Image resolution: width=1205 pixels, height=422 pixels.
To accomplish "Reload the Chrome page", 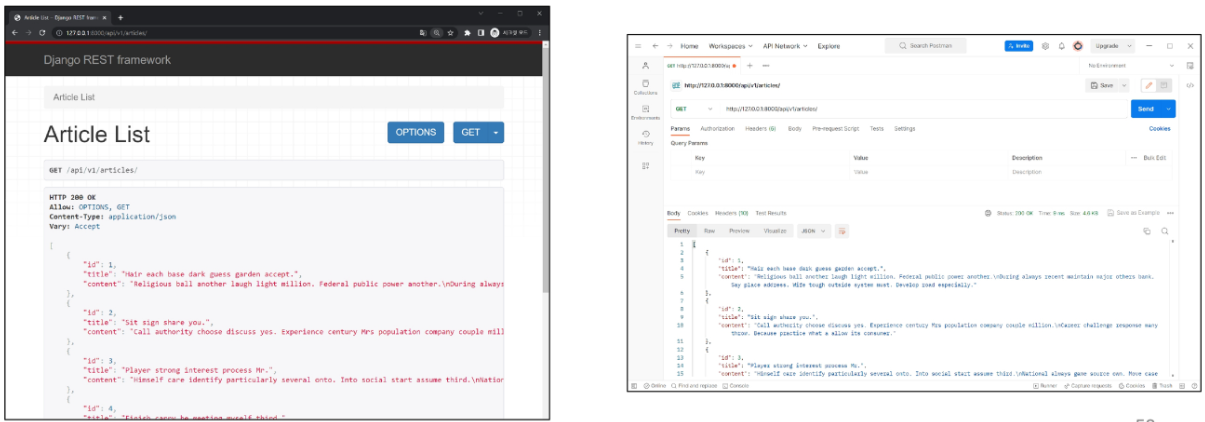I will 41,33.
